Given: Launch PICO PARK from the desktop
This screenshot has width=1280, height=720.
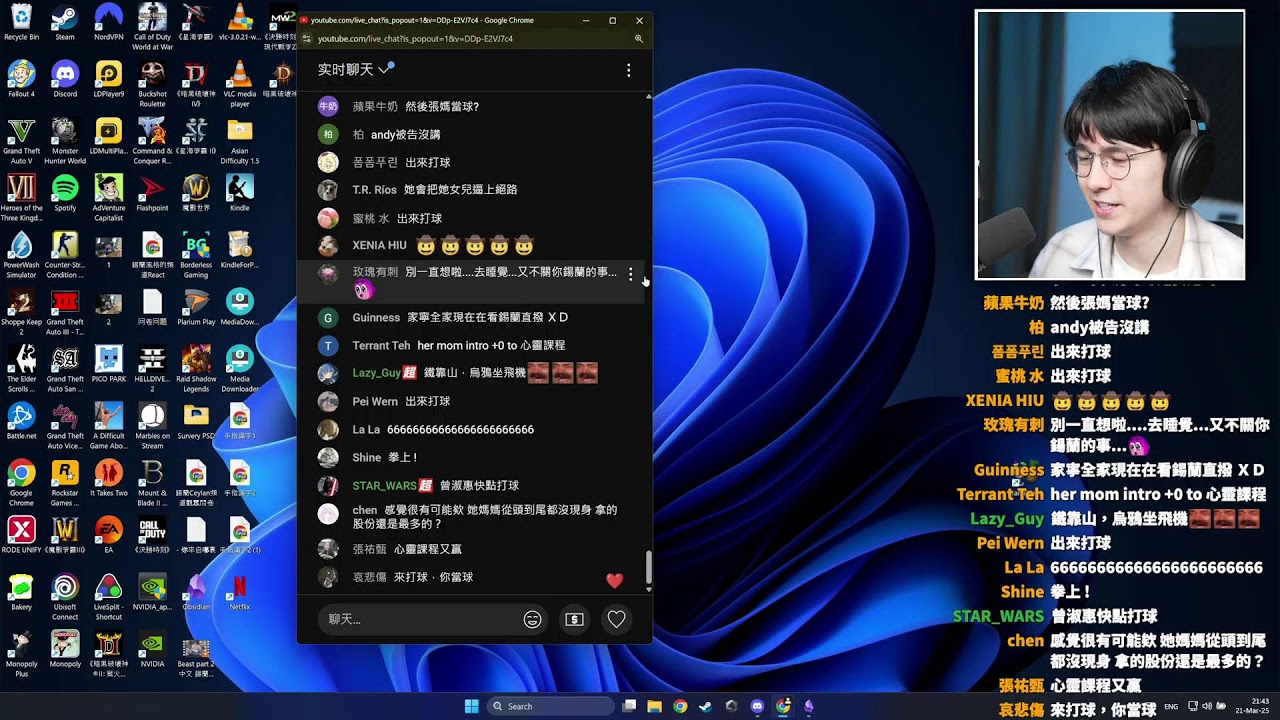Looking at the screenshot, I should tap(108, 364).
